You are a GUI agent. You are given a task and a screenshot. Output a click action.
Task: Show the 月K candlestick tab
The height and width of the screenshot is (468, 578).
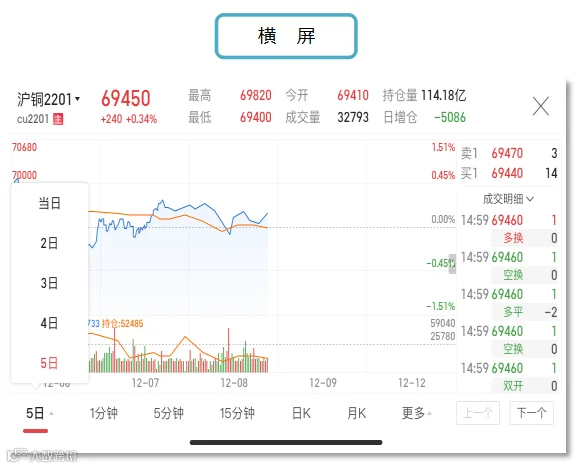coord(356,413)
